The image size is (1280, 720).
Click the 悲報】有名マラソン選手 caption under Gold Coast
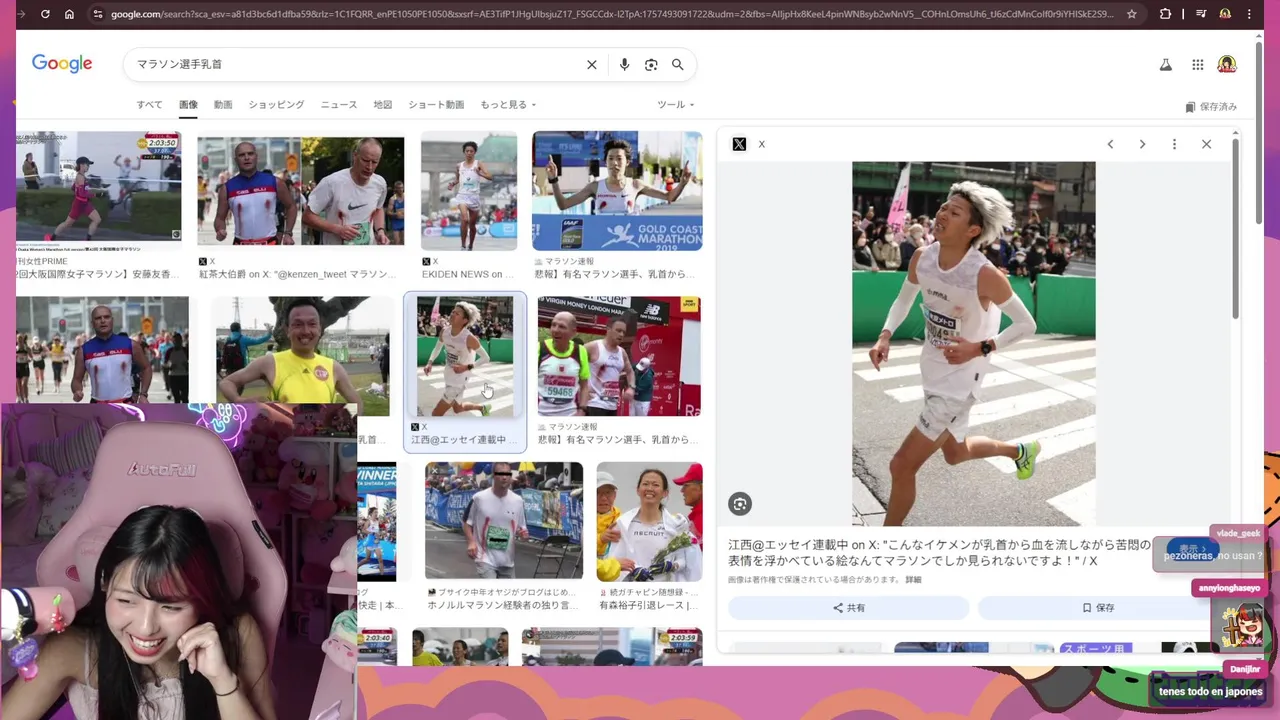[x=616, y=274]
